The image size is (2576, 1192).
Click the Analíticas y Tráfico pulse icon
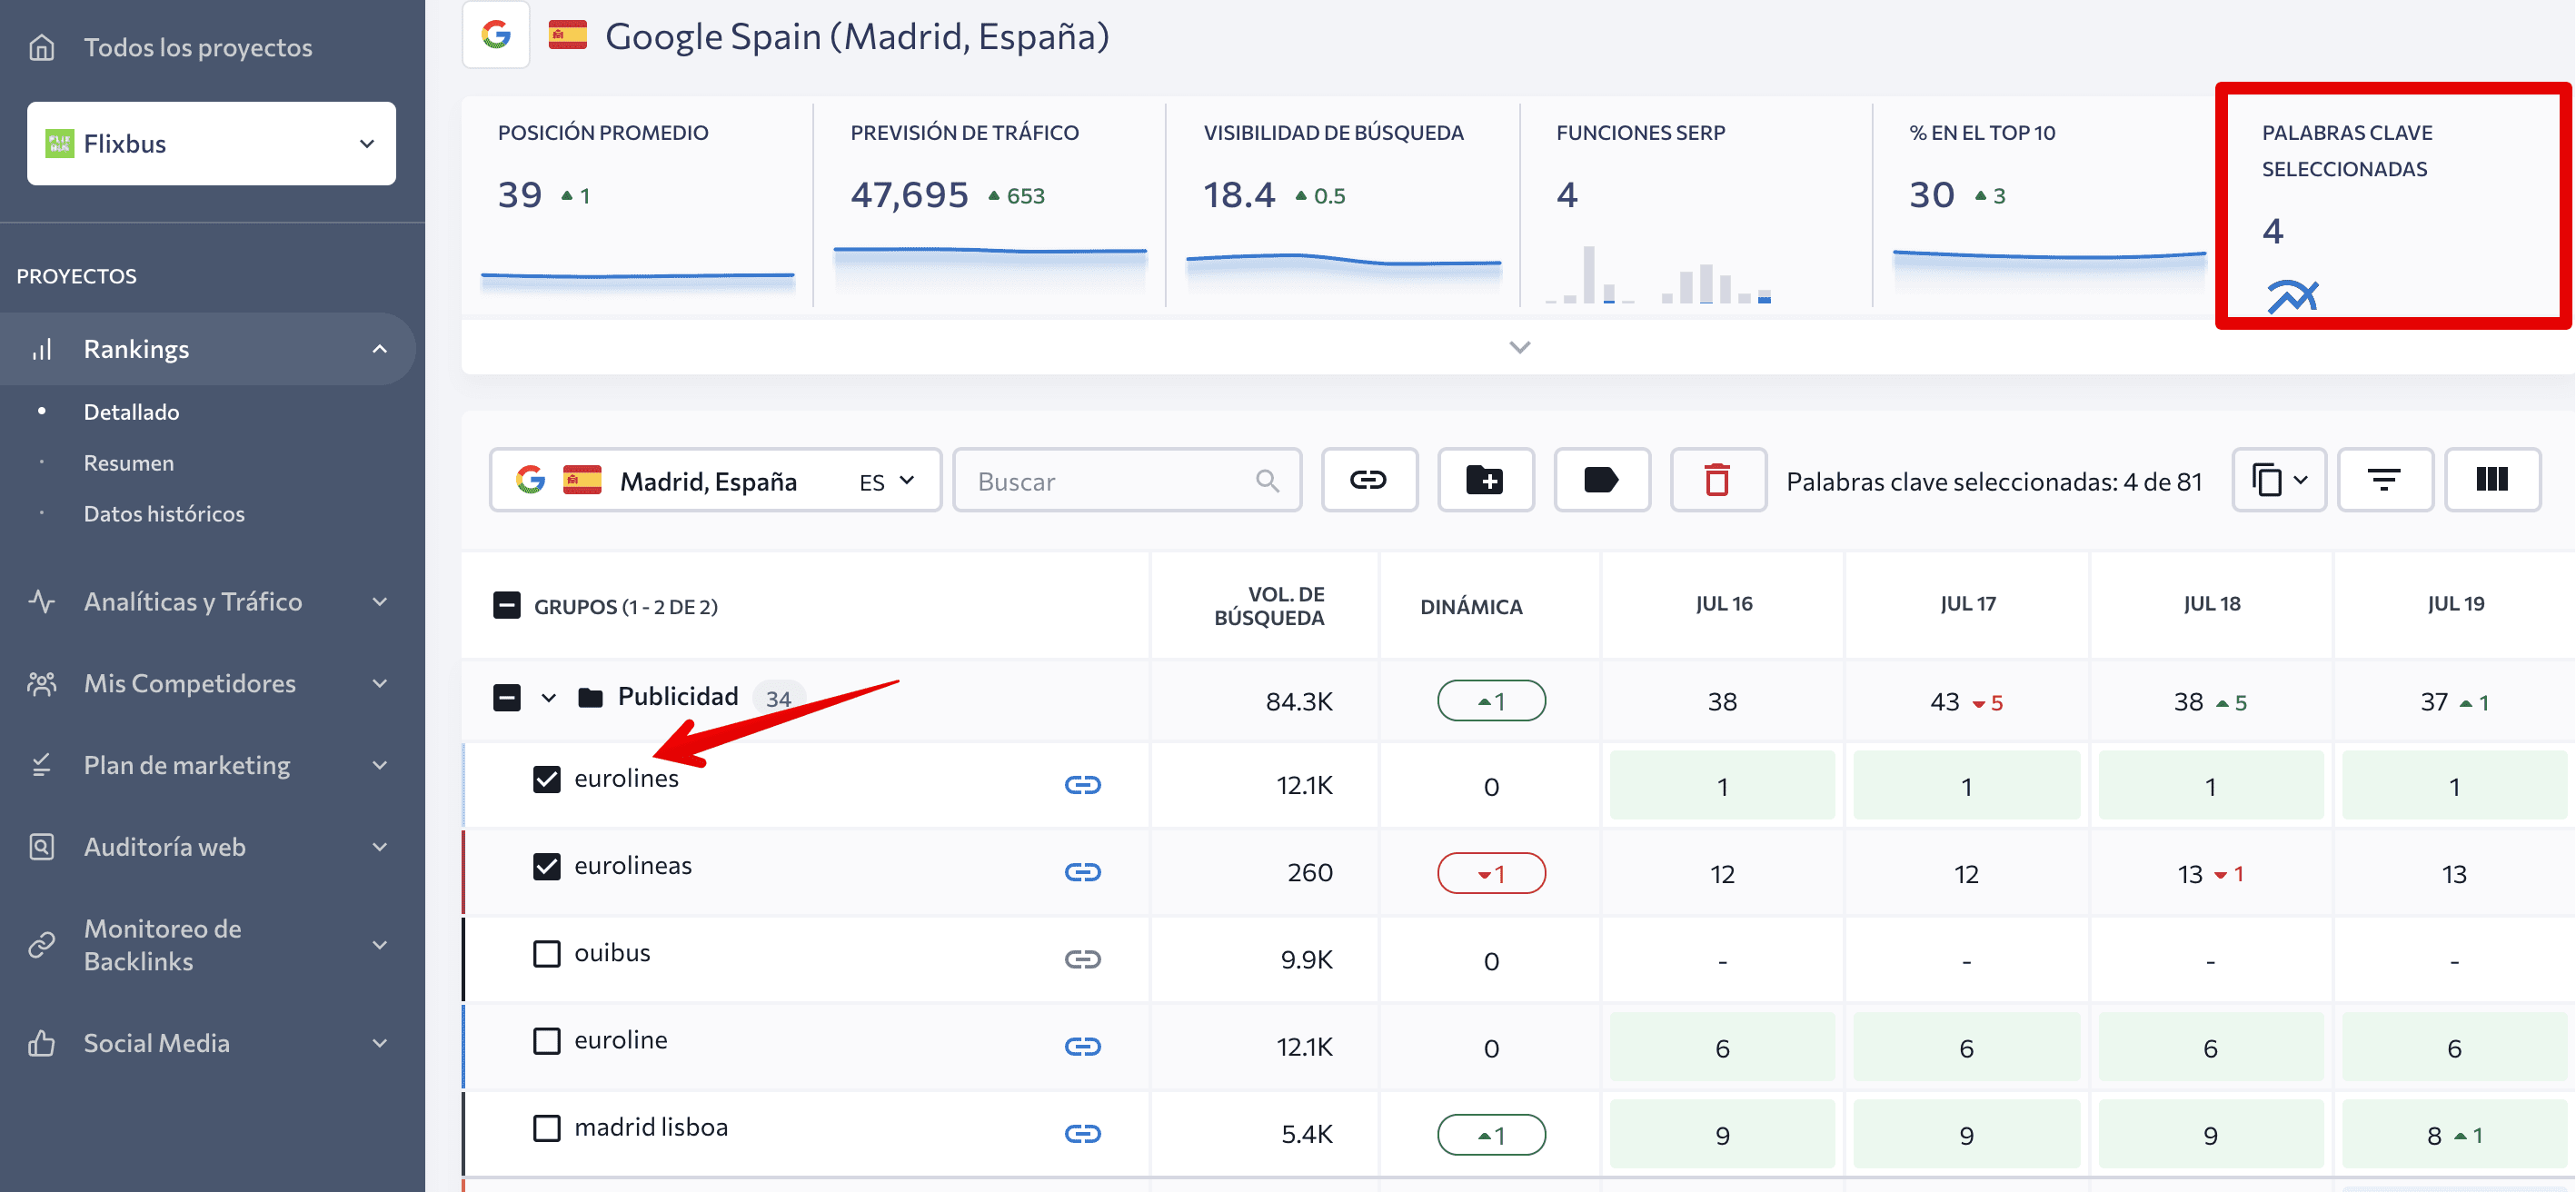click(42, 601)
